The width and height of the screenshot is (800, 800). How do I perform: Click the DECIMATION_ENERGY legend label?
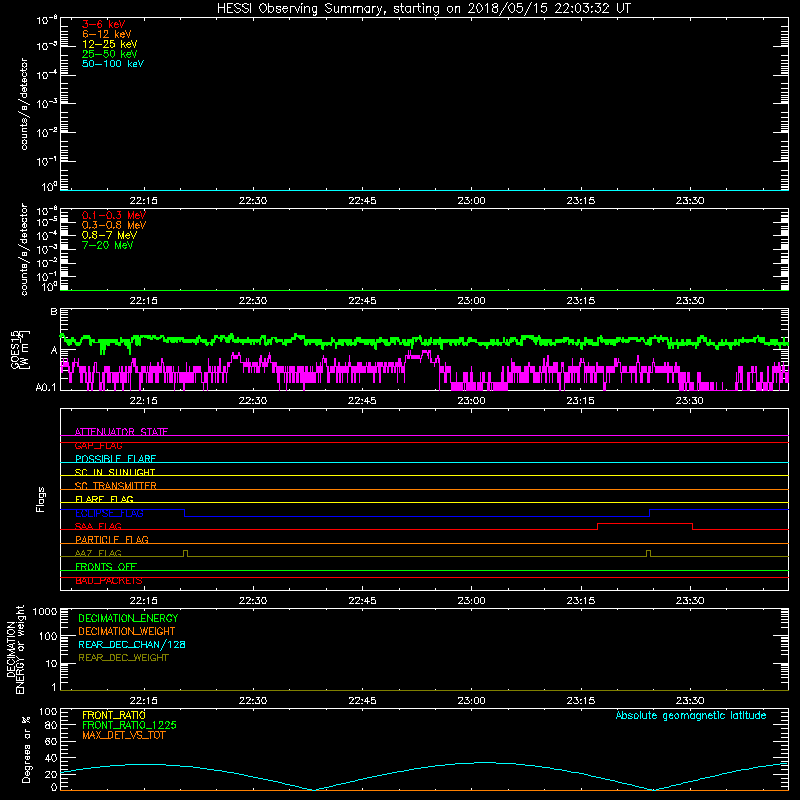128,618
